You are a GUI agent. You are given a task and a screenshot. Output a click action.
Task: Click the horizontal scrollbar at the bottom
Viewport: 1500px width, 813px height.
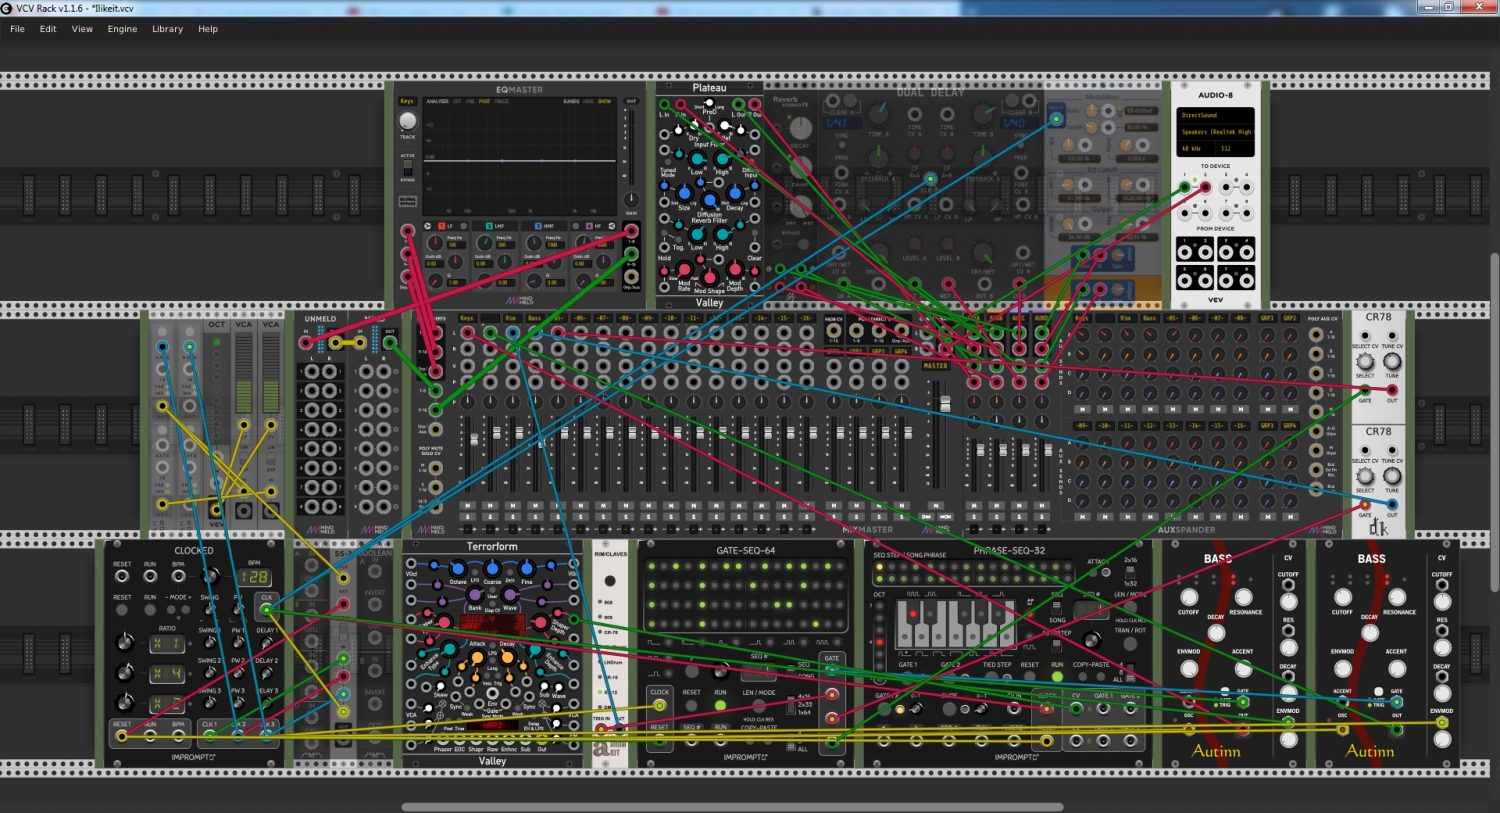pos(732,807)
